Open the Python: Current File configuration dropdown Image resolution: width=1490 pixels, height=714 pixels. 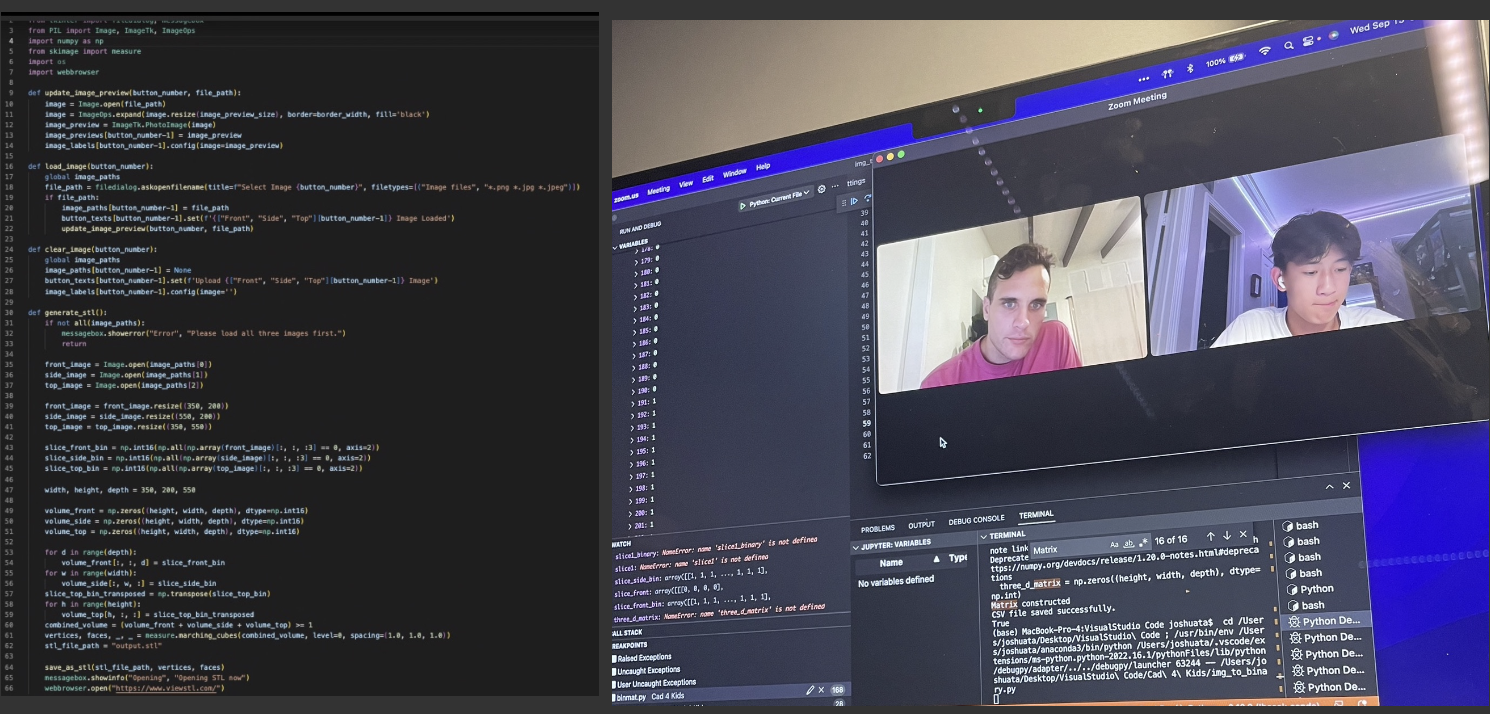point(776,198)
